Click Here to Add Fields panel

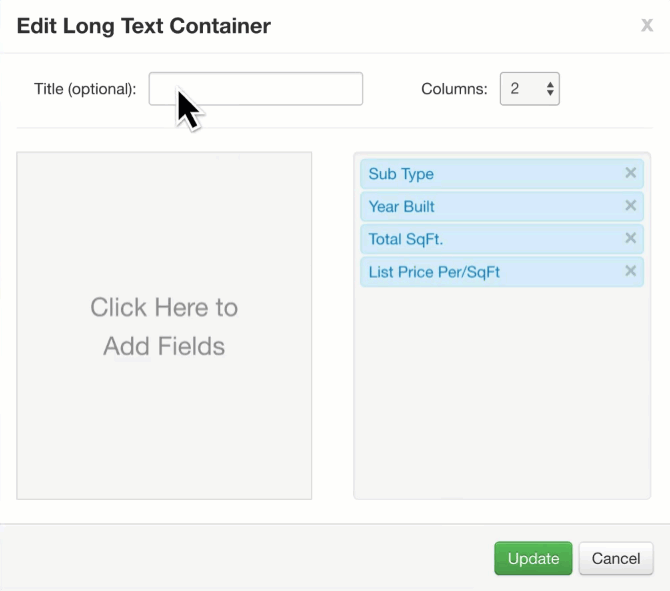[164, 326]
